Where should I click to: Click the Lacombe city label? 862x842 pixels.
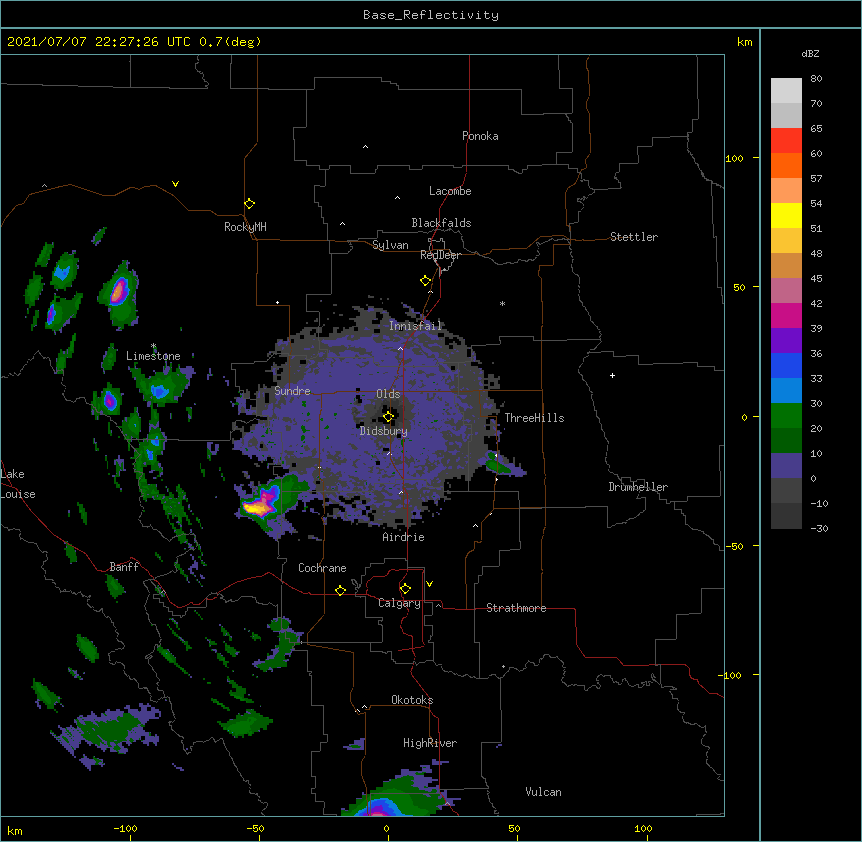pyautogui.click(x=450, y=191)
